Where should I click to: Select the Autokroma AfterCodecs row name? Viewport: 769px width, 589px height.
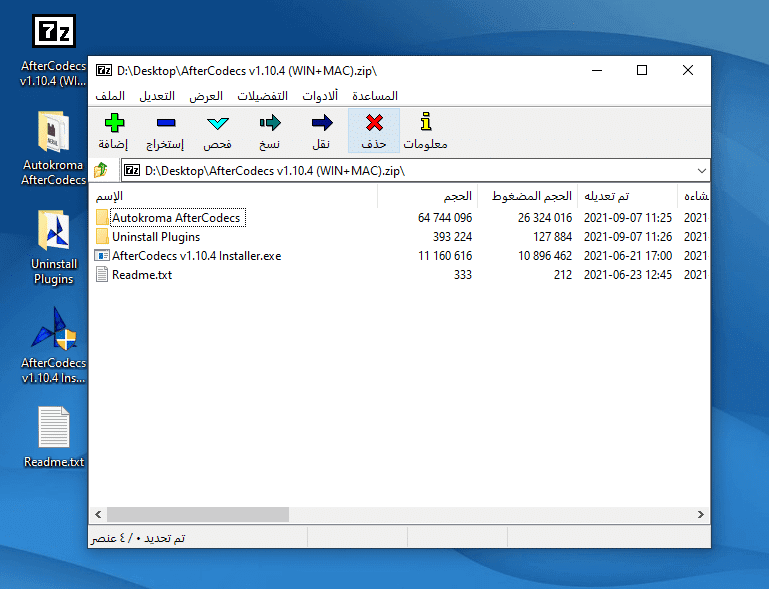pyautogui.click(x=176, y=218)
